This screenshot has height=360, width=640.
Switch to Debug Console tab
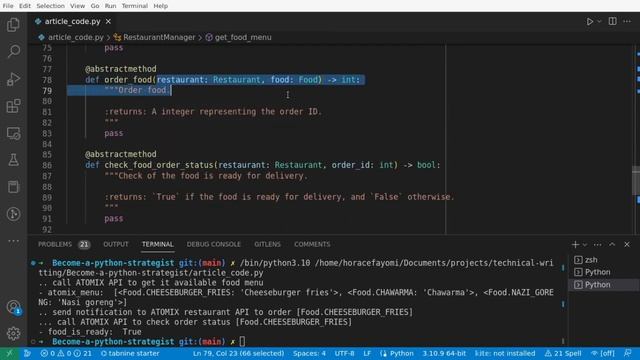(213, 244)
